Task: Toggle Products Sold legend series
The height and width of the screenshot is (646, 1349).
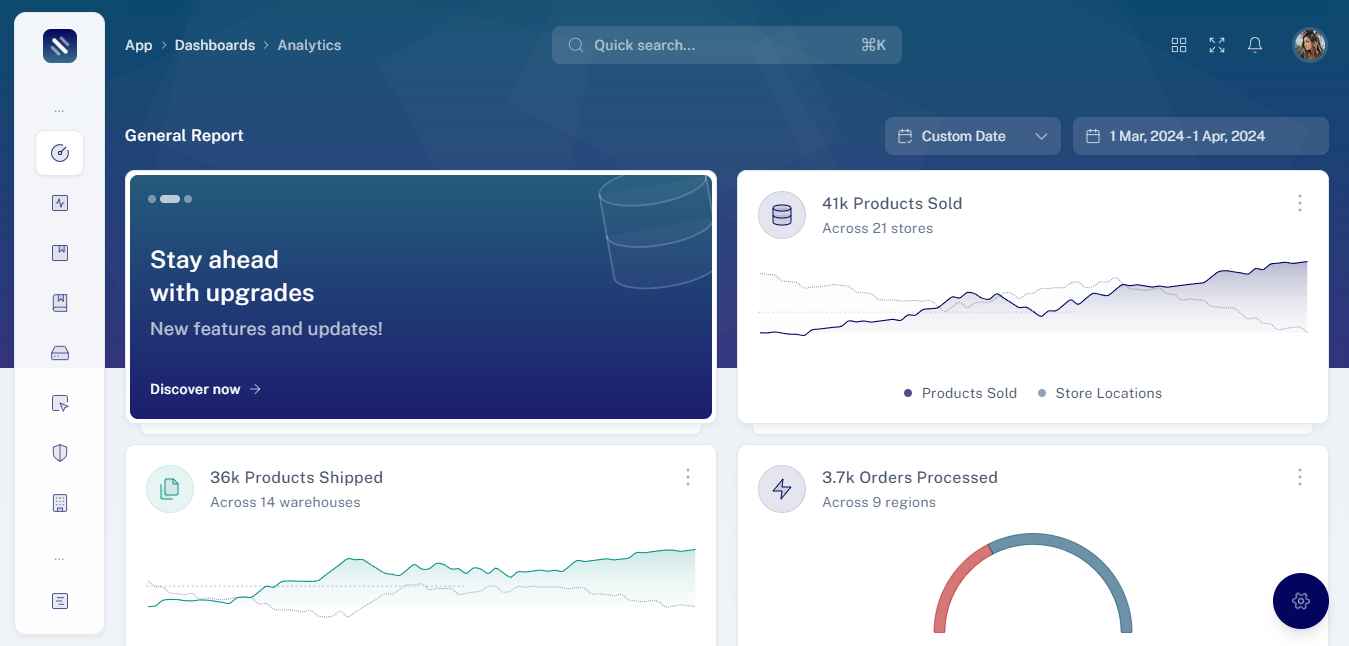Action: tap(960, 393)
